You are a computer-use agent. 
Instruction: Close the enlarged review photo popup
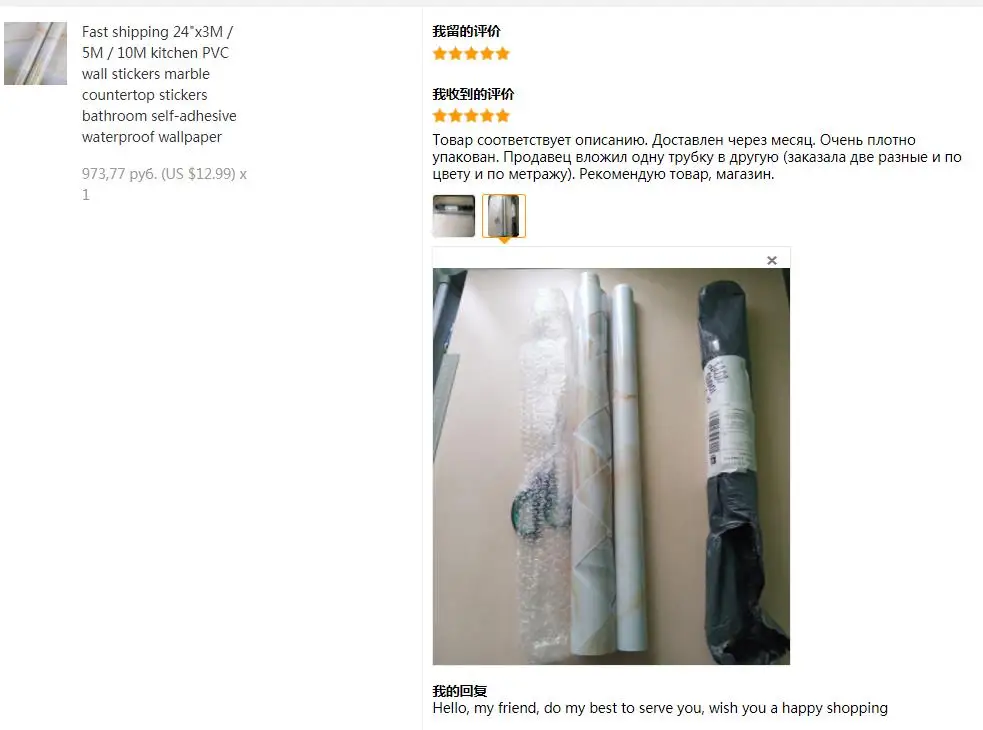(772, 260)
